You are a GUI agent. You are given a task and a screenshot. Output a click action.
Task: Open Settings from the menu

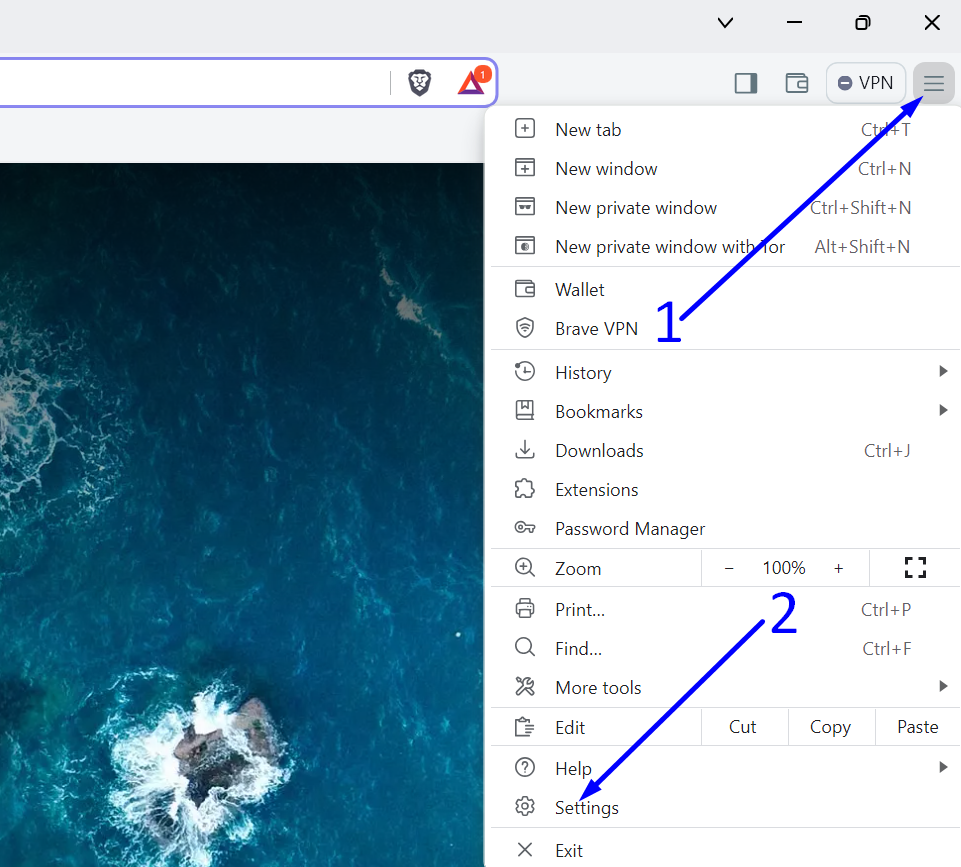point(586,807)
